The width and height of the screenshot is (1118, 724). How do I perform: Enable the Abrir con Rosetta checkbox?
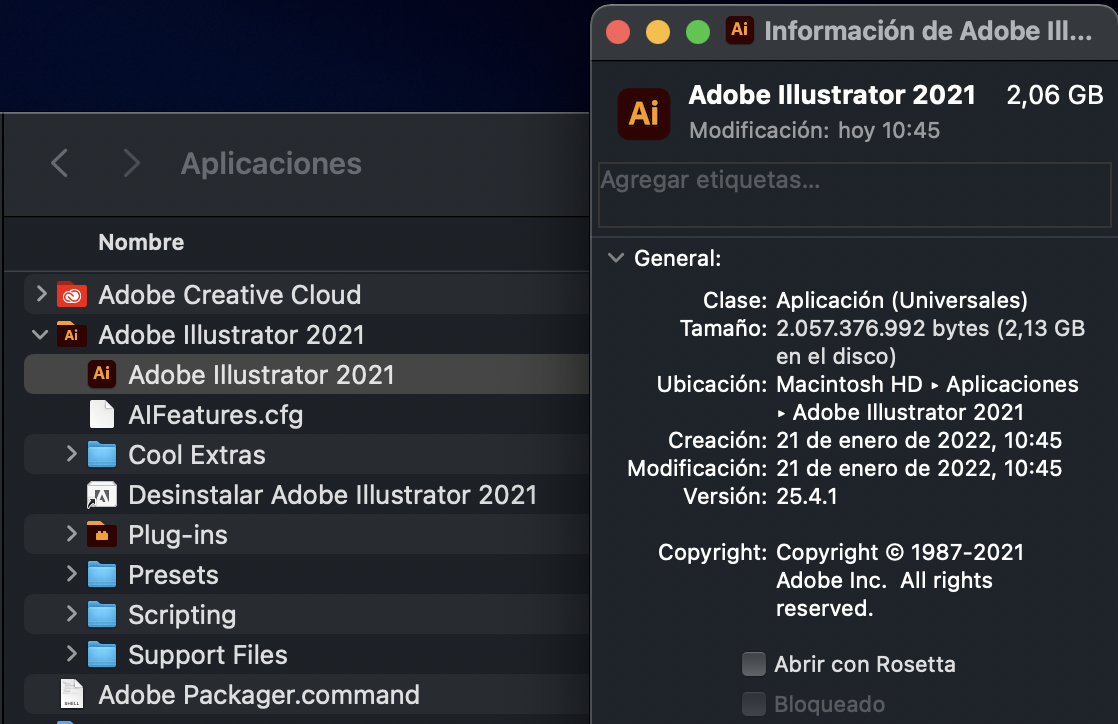coord(753,663)
